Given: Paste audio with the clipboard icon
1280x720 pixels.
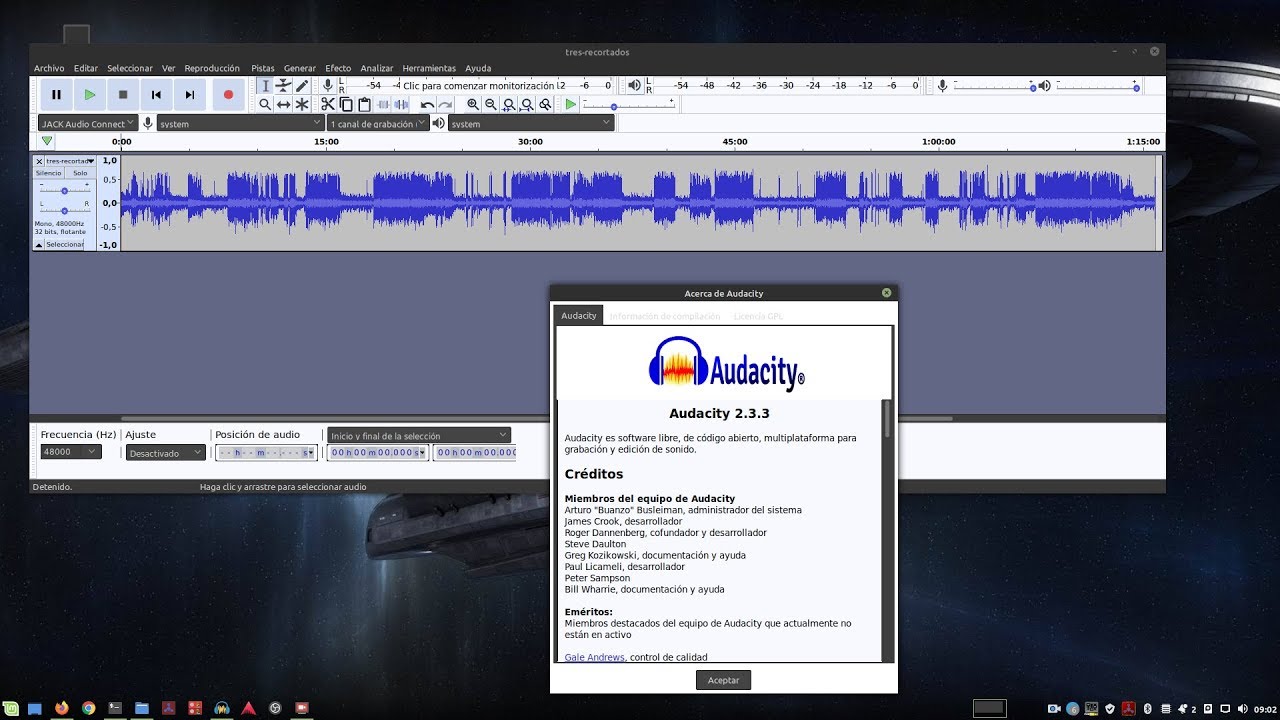Looking at the screenshot, I should pos(364,104).
